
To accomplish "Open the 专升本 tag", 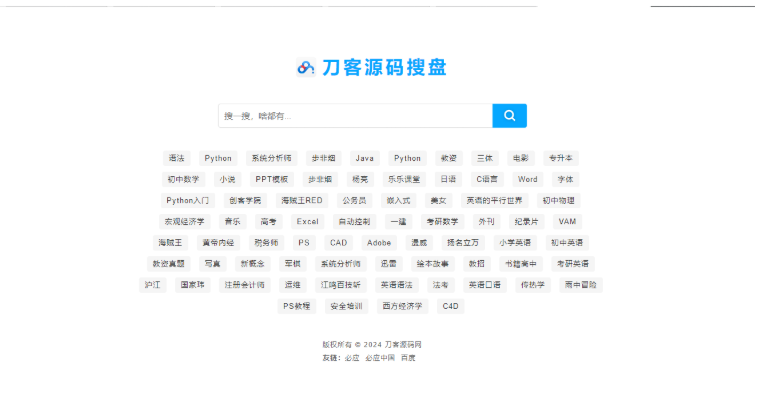I will point(561,158).
